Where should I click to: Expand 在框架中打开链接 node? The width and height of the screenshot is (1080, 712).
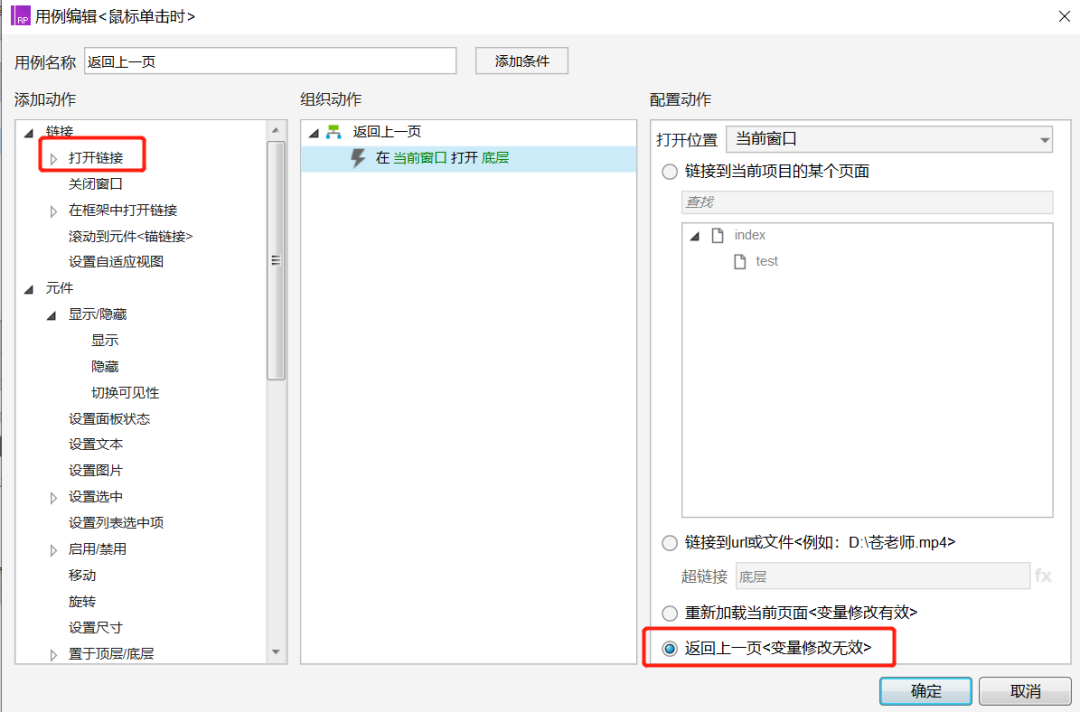tap(54, 211)
